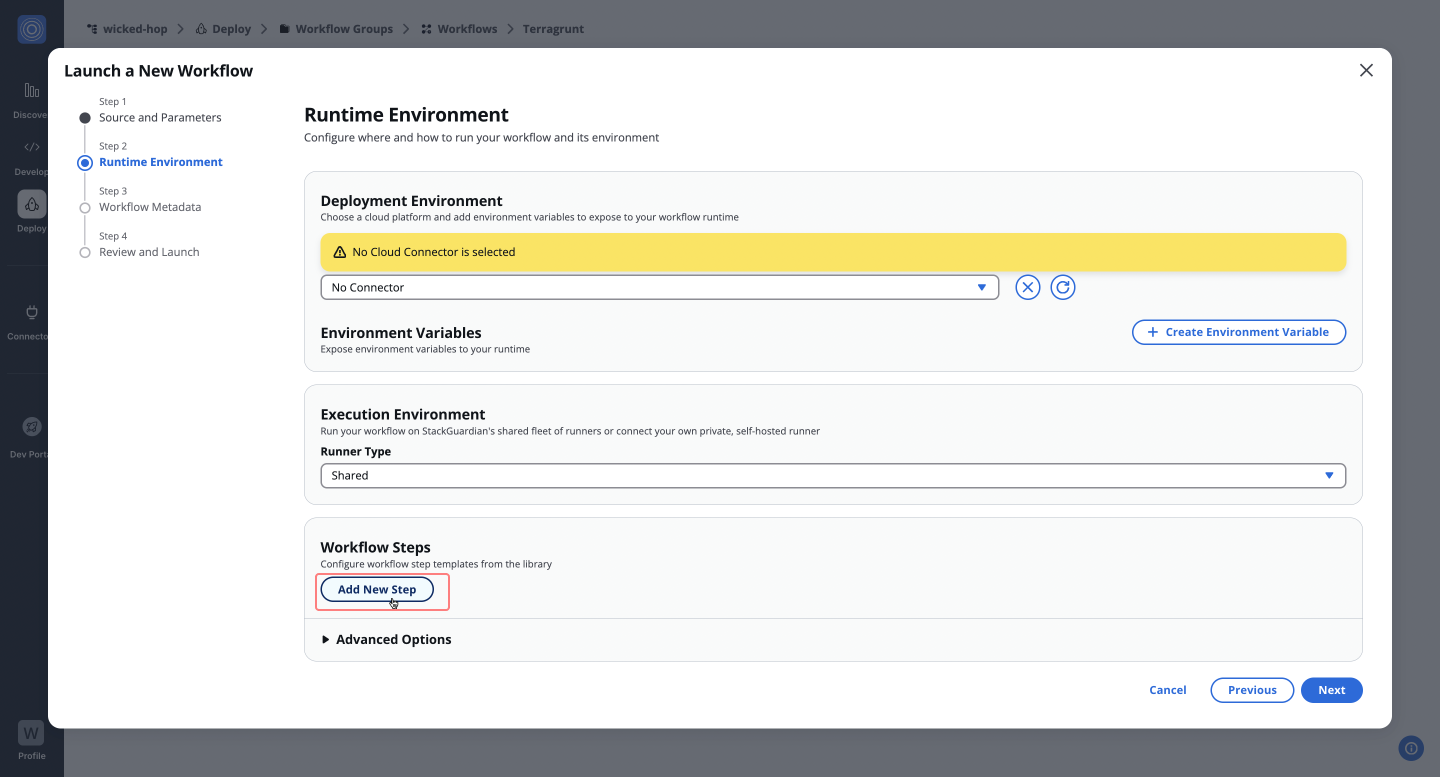The image size is (1440, 777).
Task: Click the info icon at bottom right
Action: click(x=1411, y=747)
